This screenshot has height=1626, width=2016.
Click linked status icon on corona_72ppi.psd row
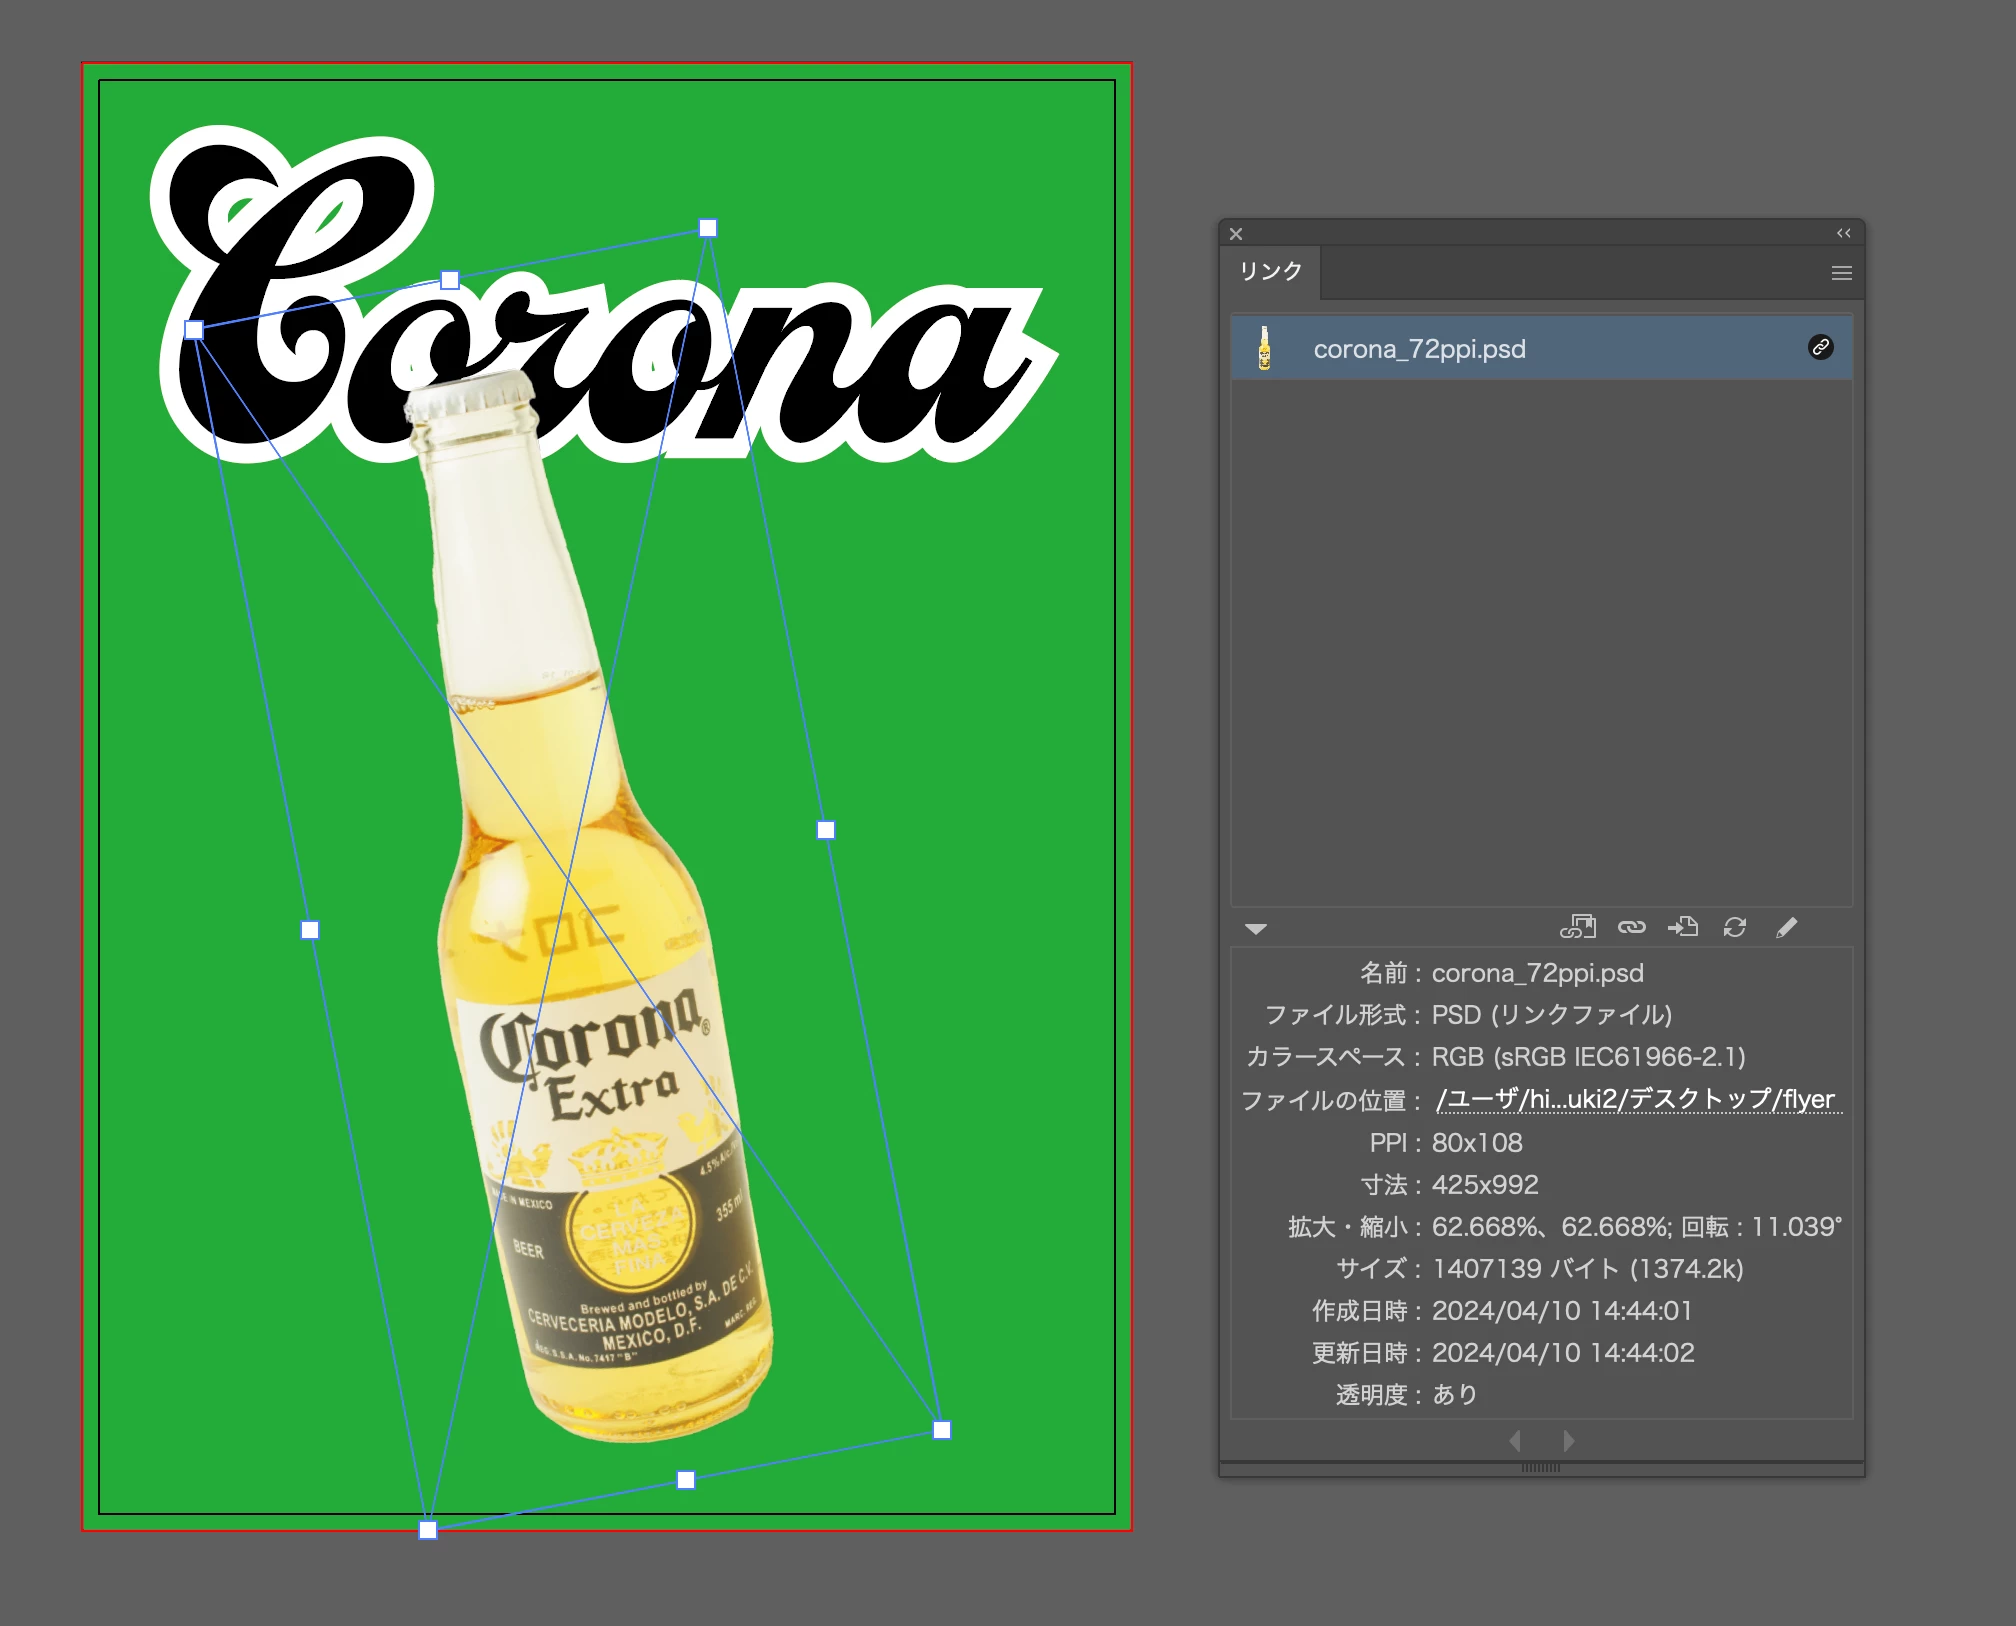pos(1820,347)
